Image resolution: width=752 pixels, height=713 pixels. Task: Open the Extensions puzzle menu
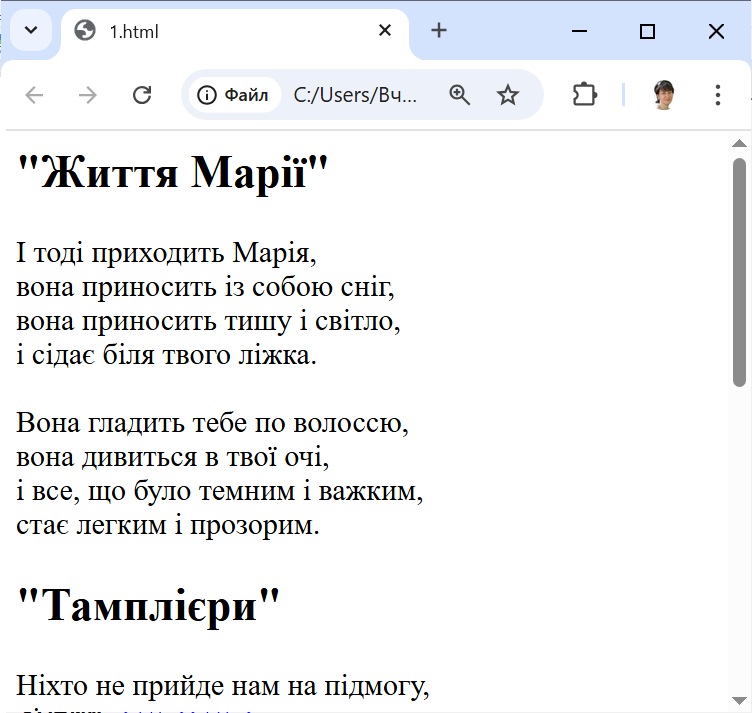click(x=584, y=95)
